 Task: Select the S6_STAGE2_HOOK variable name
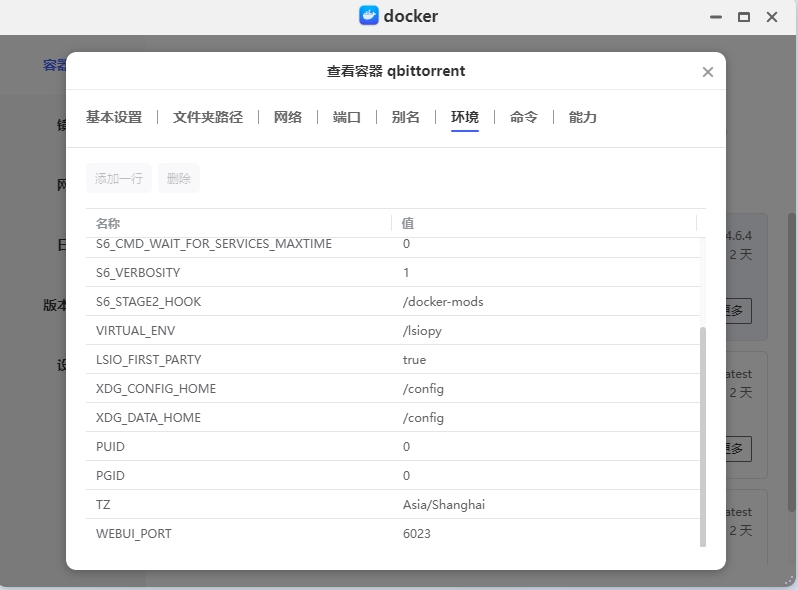click(149, 302)
